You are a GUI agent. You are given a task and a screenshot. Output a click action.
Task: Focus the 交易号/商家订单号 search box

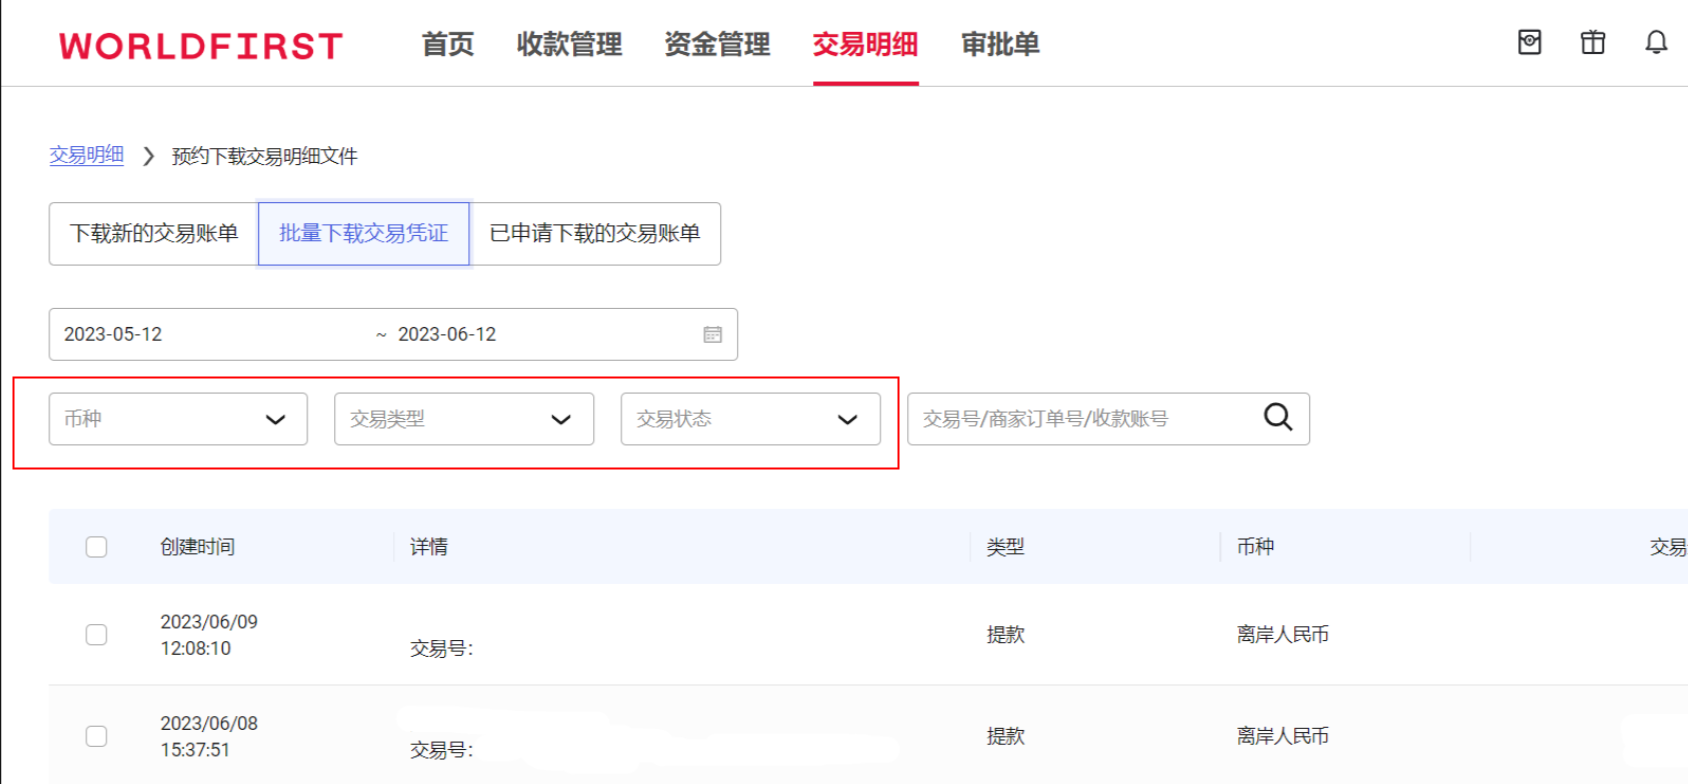click(1080, 419)
